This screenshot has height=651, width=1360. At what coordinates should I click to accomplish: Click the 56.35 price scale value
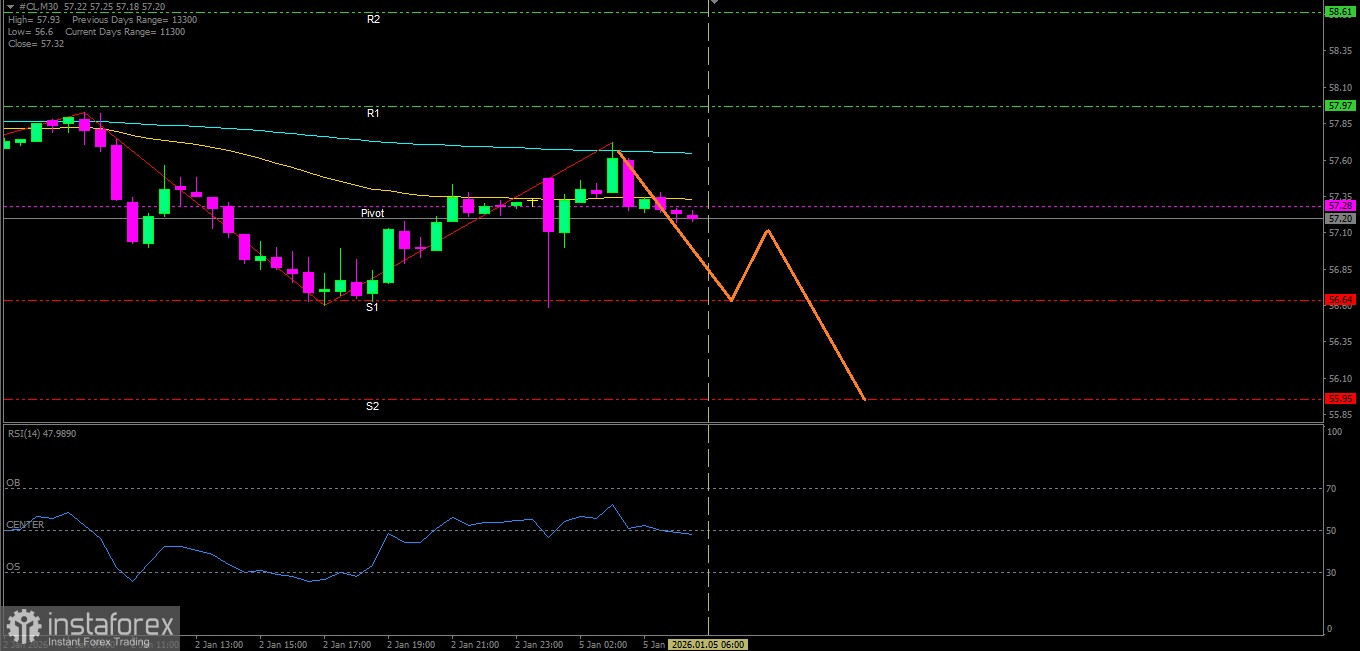pyautogui.click(x=1340, y=342)
